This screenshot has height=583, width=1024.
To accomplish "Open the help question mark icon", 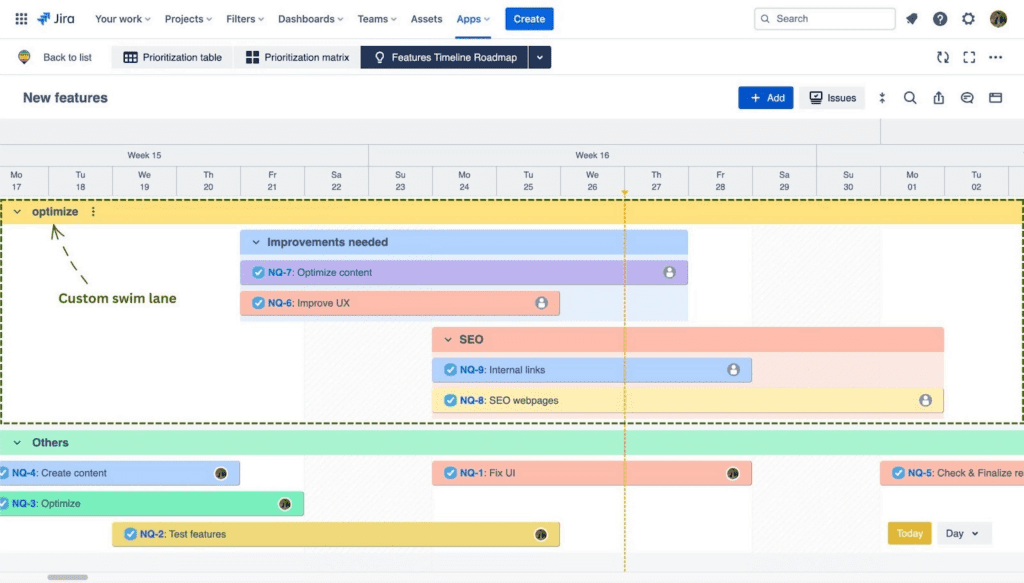I will (x=940, y=19).
